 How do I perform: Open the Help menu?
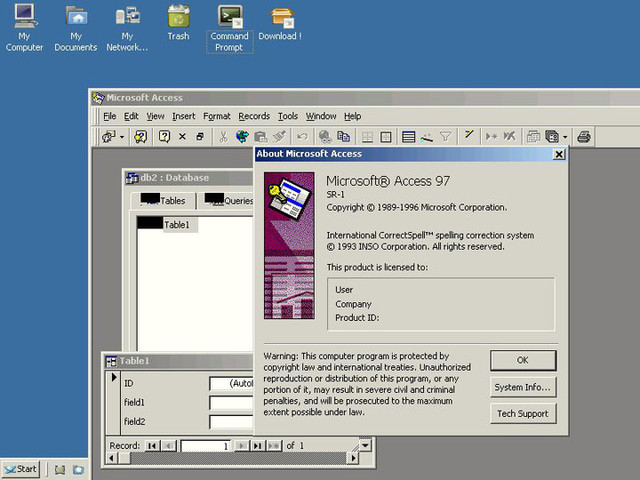click(x=352, y=116)
